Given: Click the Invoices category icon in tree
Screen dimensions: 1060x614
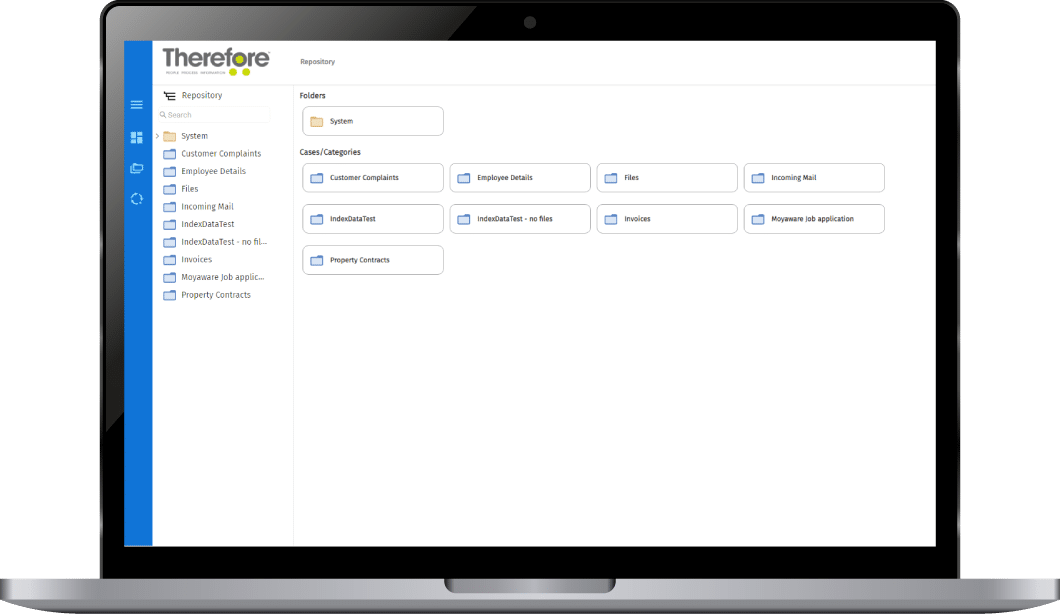Looking at the screenshot, I should click(169, 260).
